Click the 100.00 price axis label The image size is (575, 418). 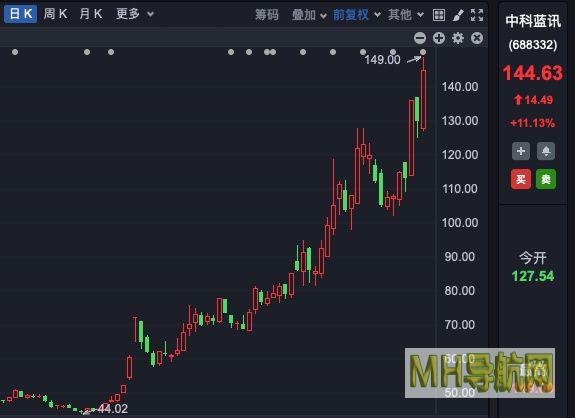tap(460, 223)
